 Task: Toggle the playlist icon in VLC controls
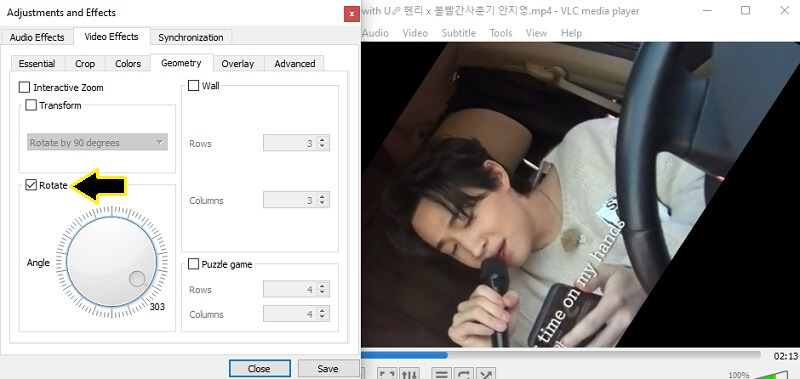coord(442,375)
